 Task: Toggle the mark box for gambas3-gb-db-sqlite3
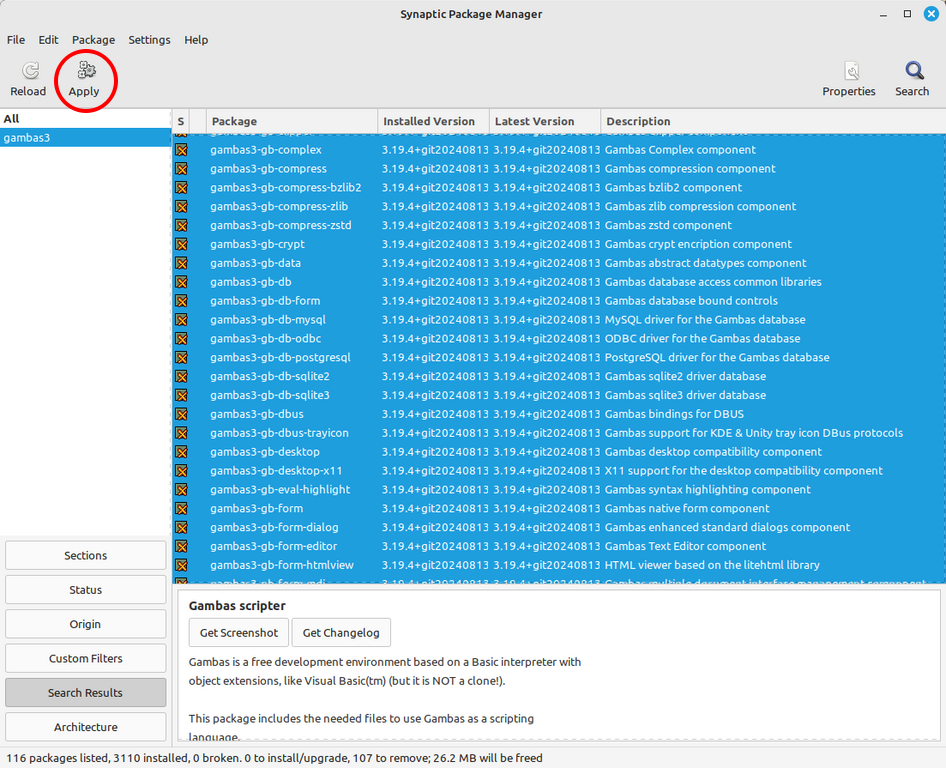pyautogui.click(x=181, y=396)
